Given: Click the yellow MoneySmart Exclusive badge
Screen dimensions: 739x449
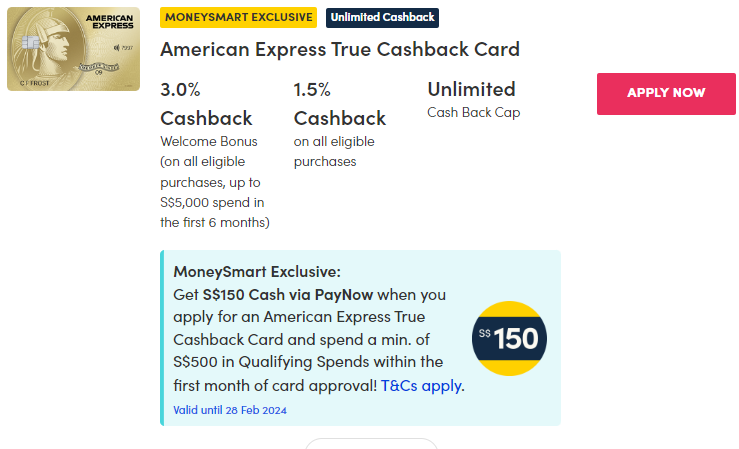Looking at the screenshot, I should point(238,18).
